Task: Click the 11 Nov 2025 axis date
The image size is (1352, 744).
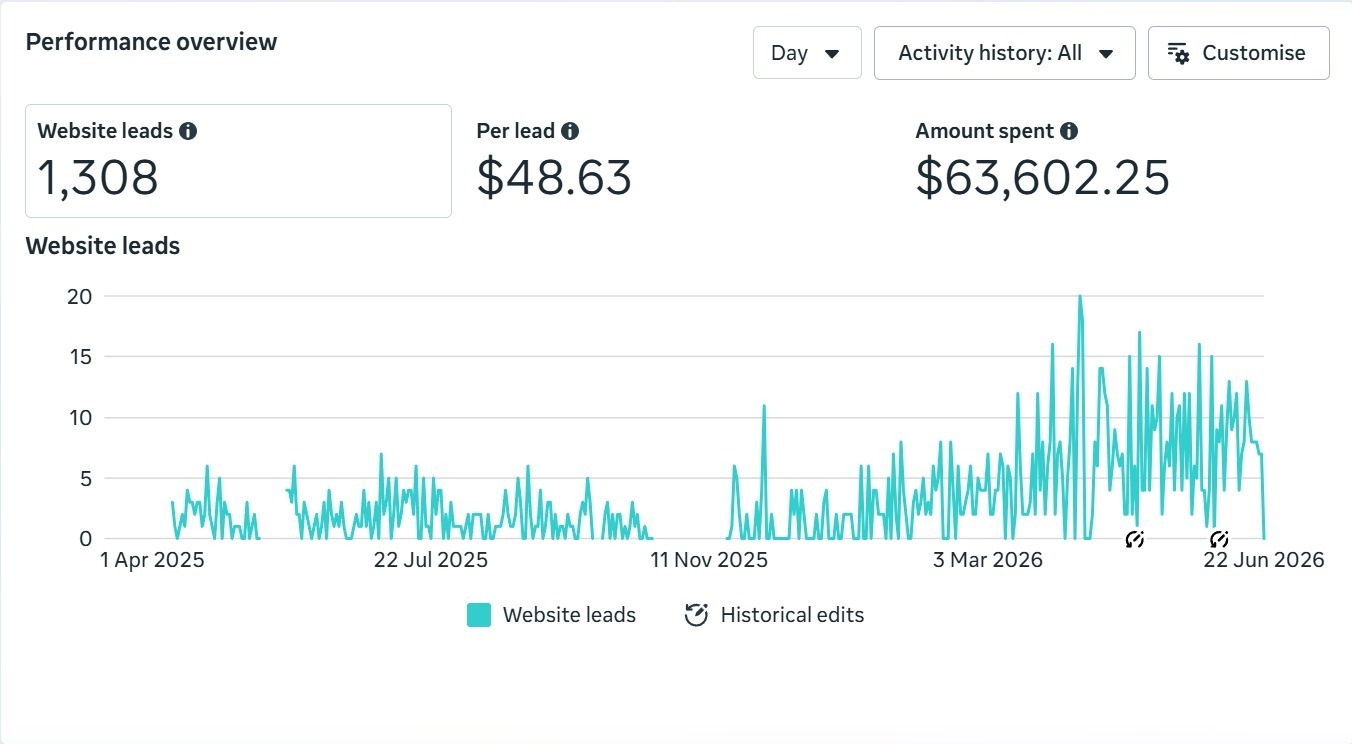Action: click(709, 560)
